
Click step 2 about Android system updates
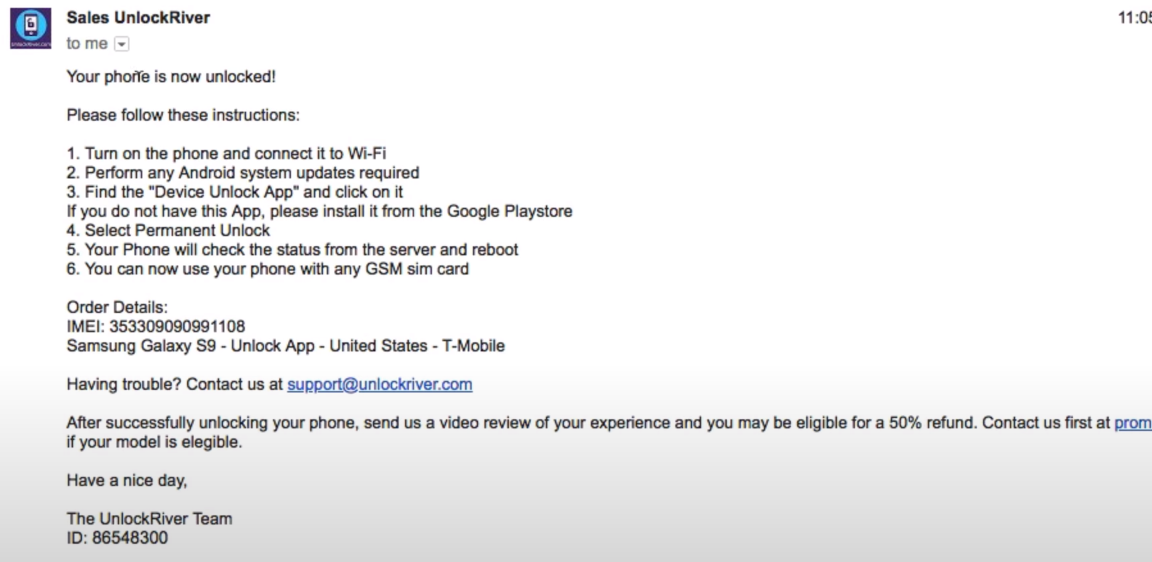click(243, 173)
